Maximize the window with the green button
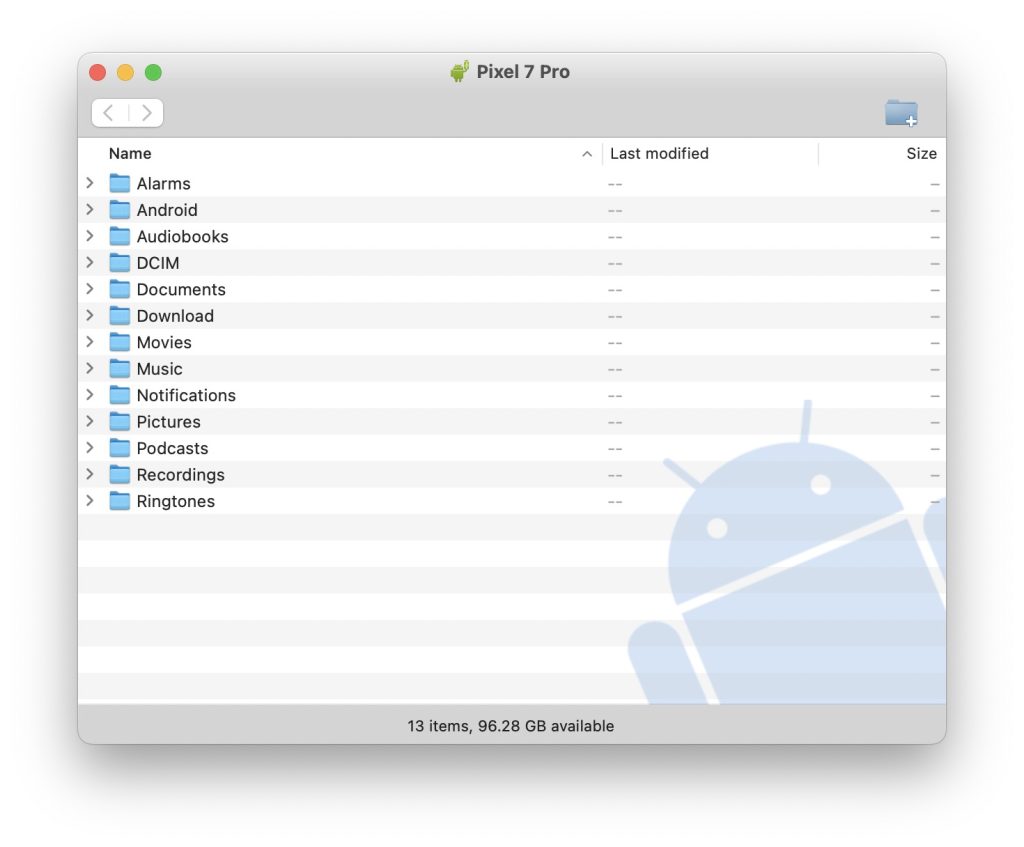This screenshot has width=1024, height=847. tap(153, 72)
